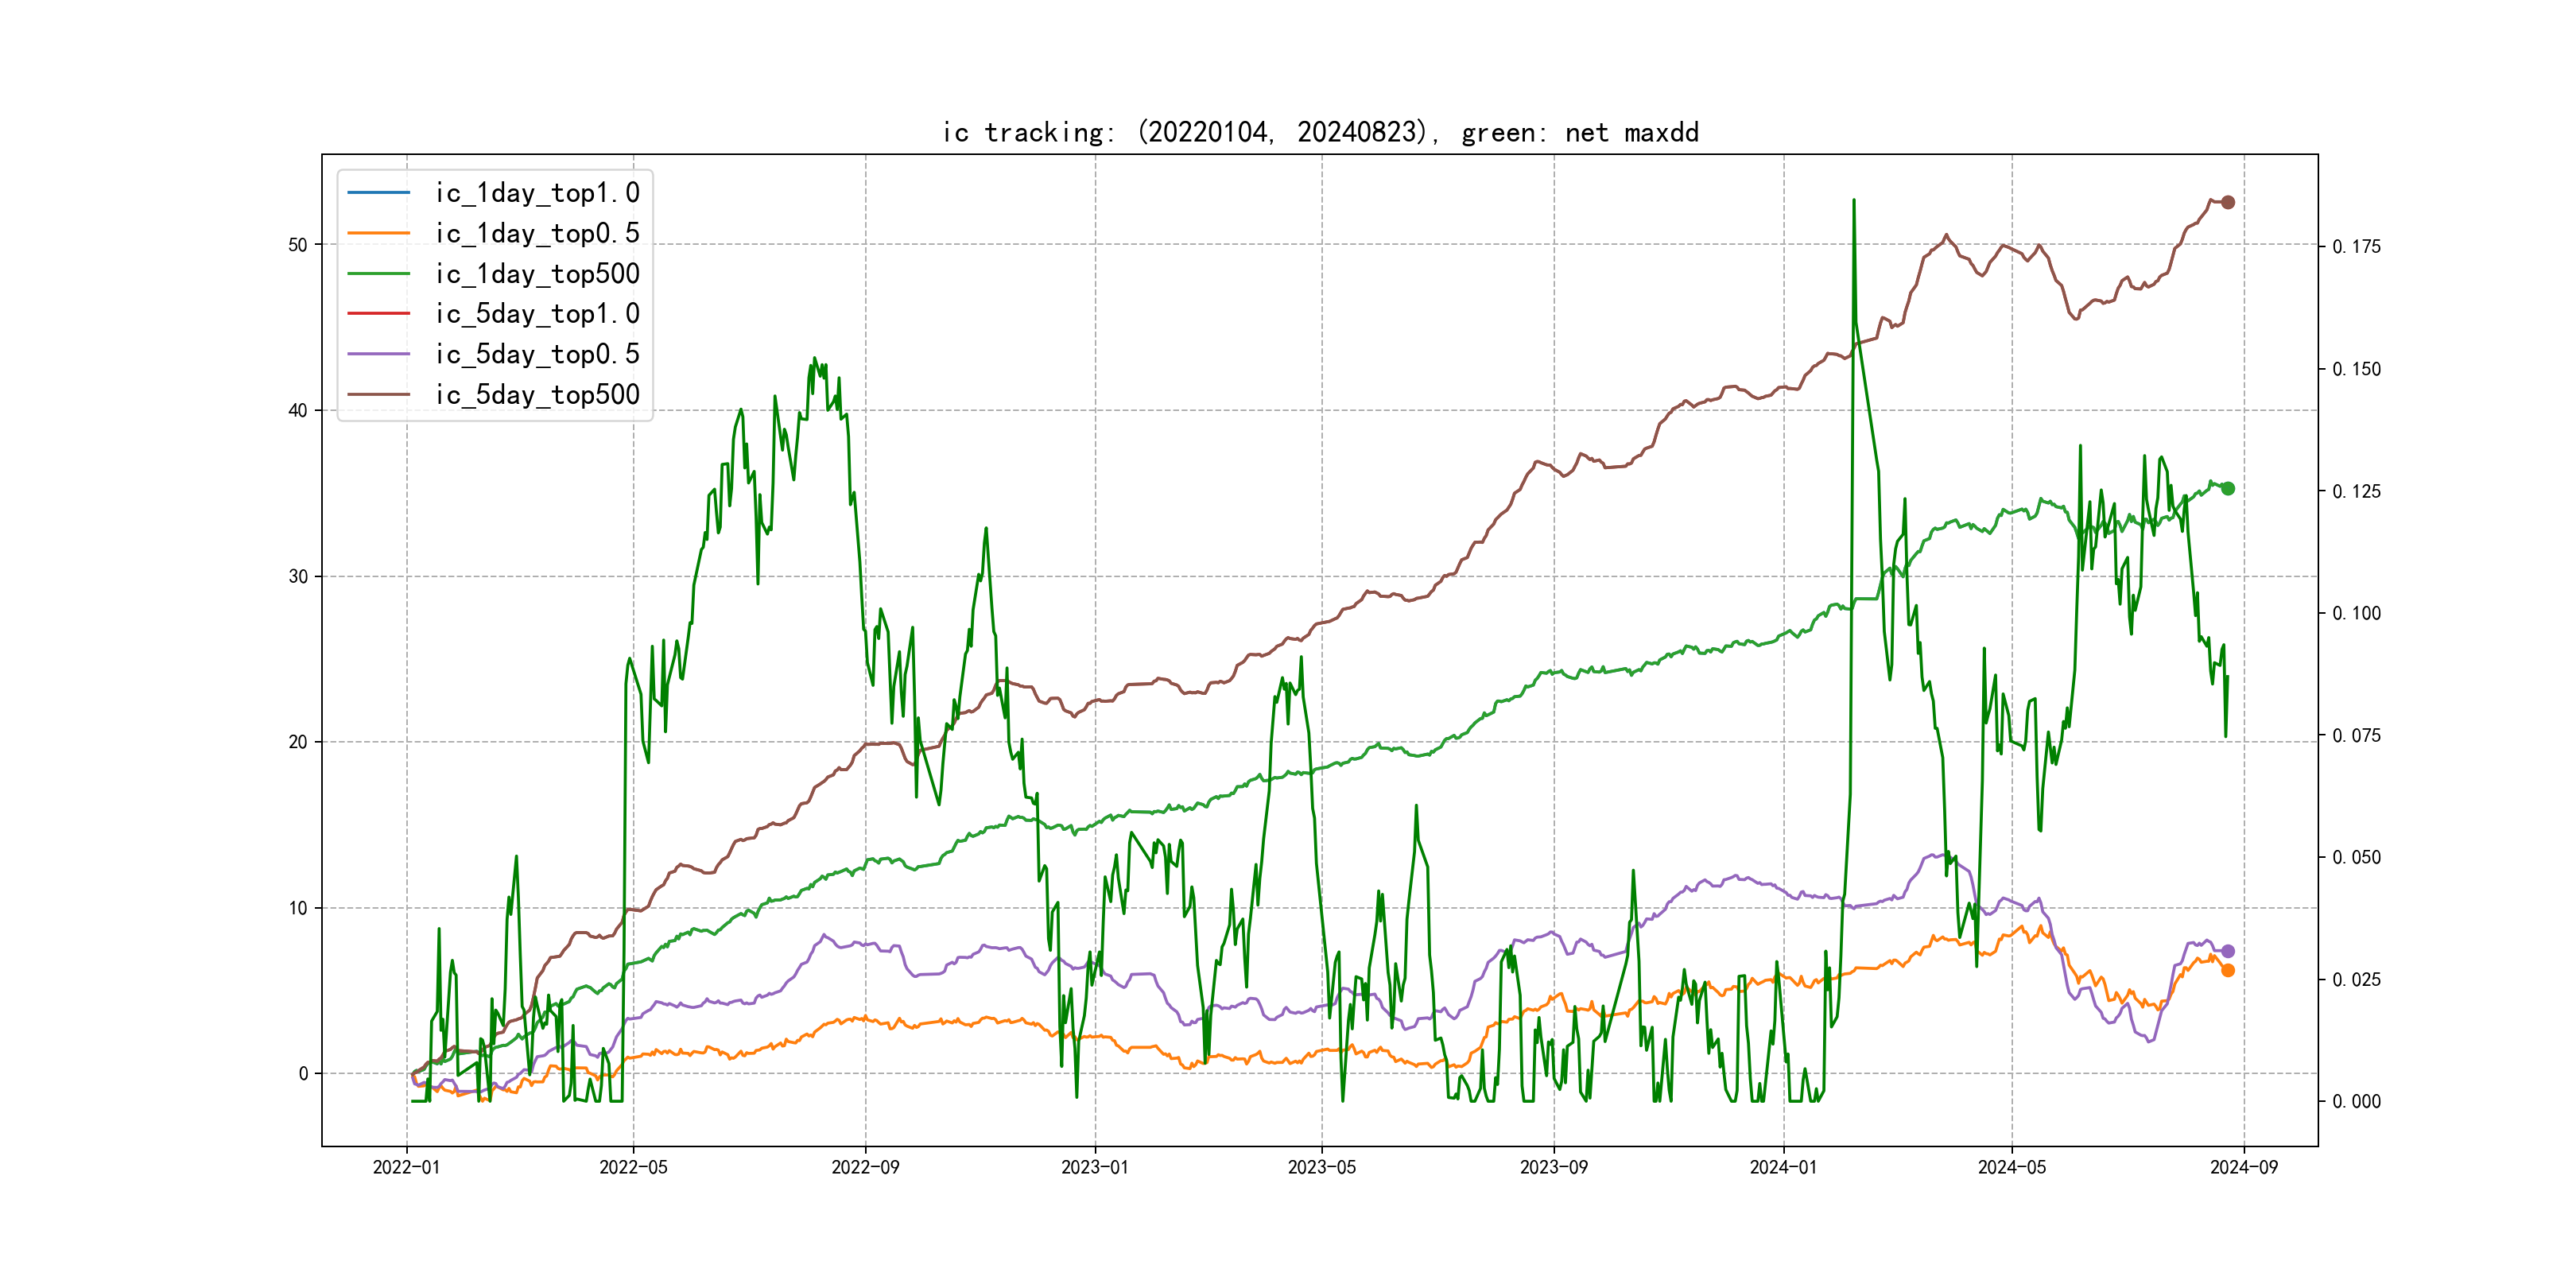Click the 0.175 right y-axis tick label

(x=2356, y=247)
